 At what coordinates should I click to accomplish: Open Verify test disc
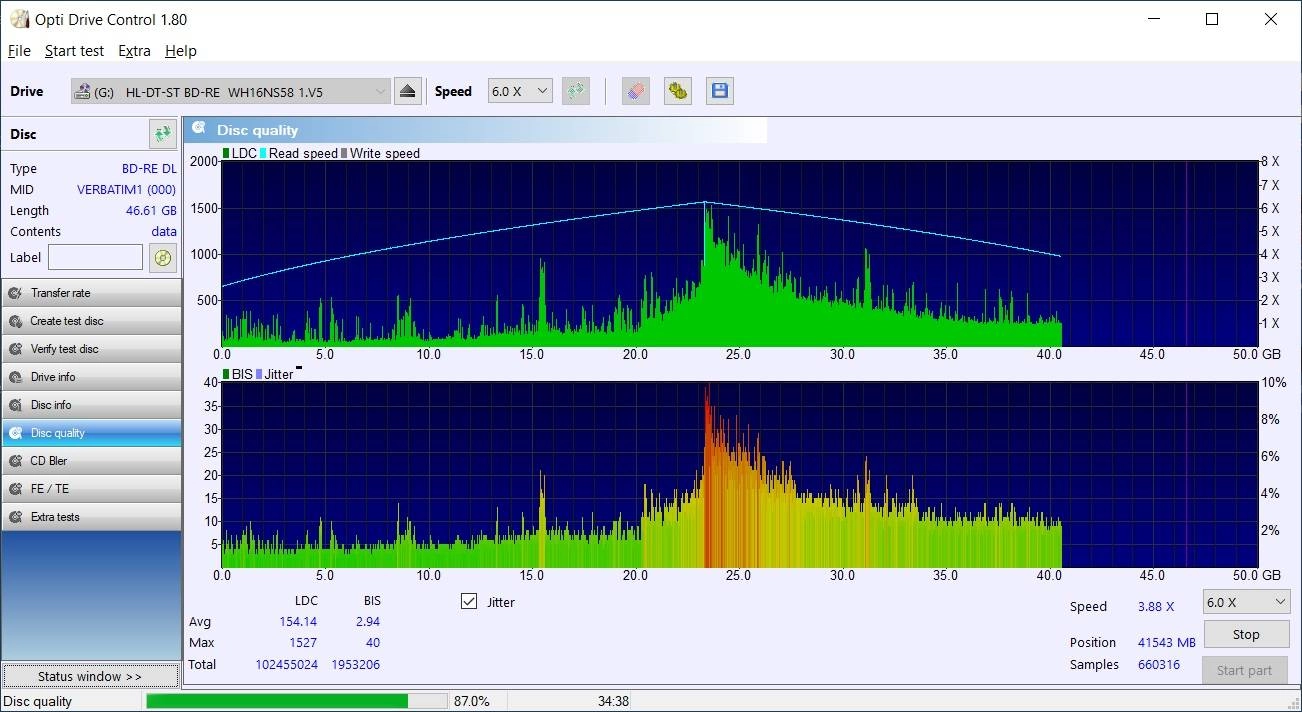(91, 349)
